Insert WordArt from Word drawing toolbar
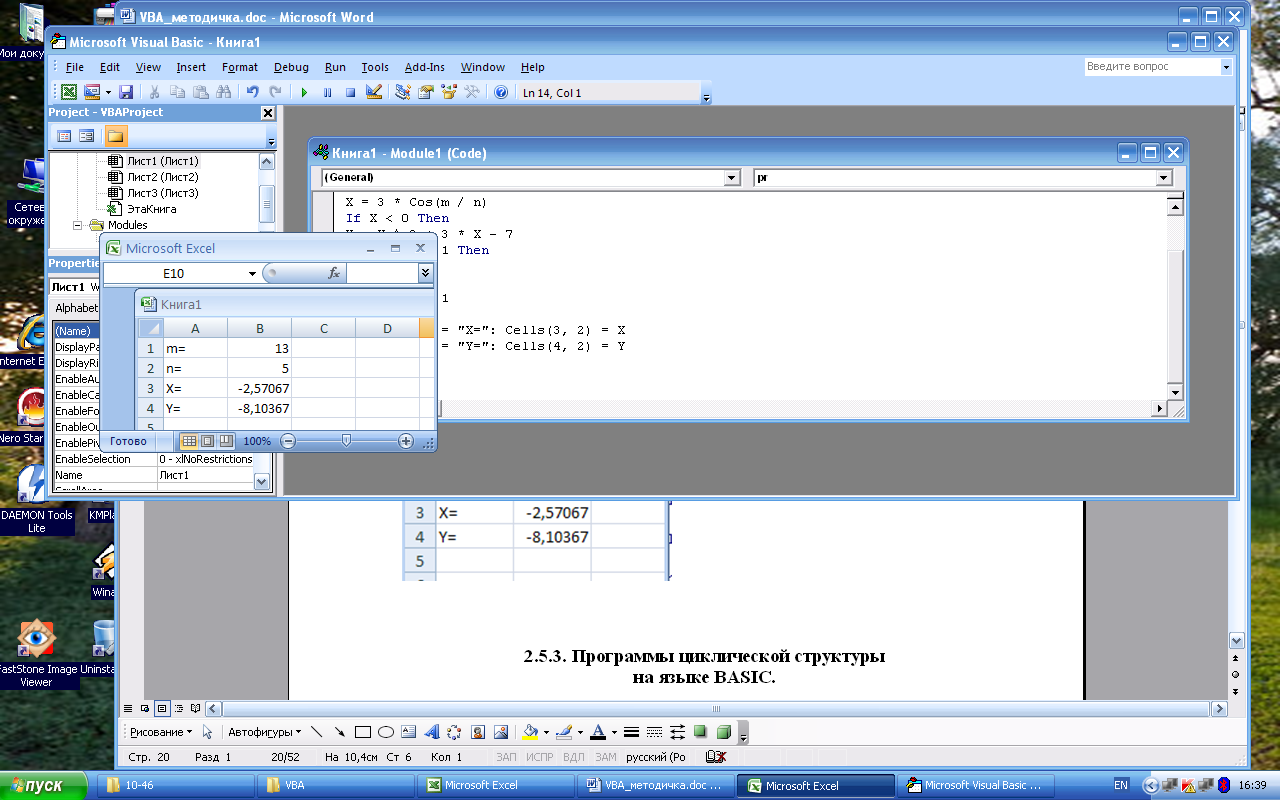This screenshot has width=1280, height=800. coord(432,732)
